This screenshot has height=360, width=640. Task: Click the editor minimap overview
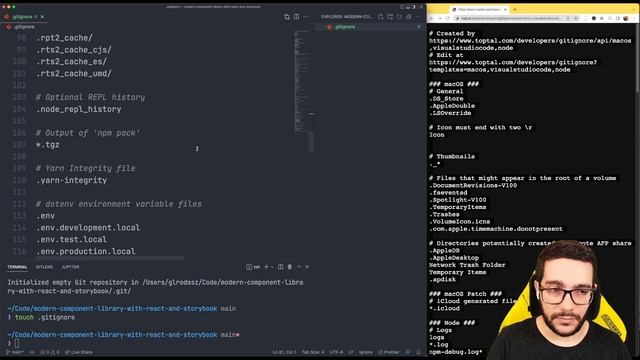[302, 82]
